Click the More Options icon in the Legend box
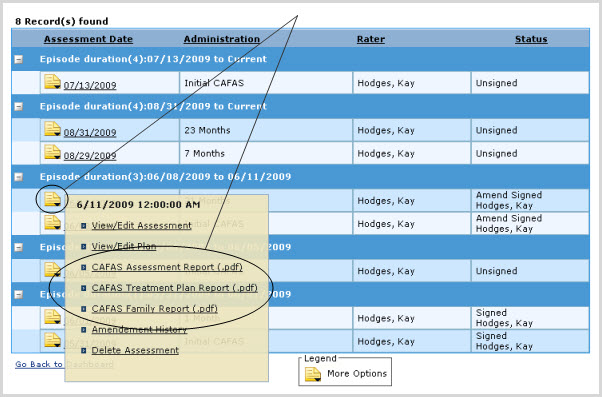Viewport: 602px width, 397px height. (313, 374)
